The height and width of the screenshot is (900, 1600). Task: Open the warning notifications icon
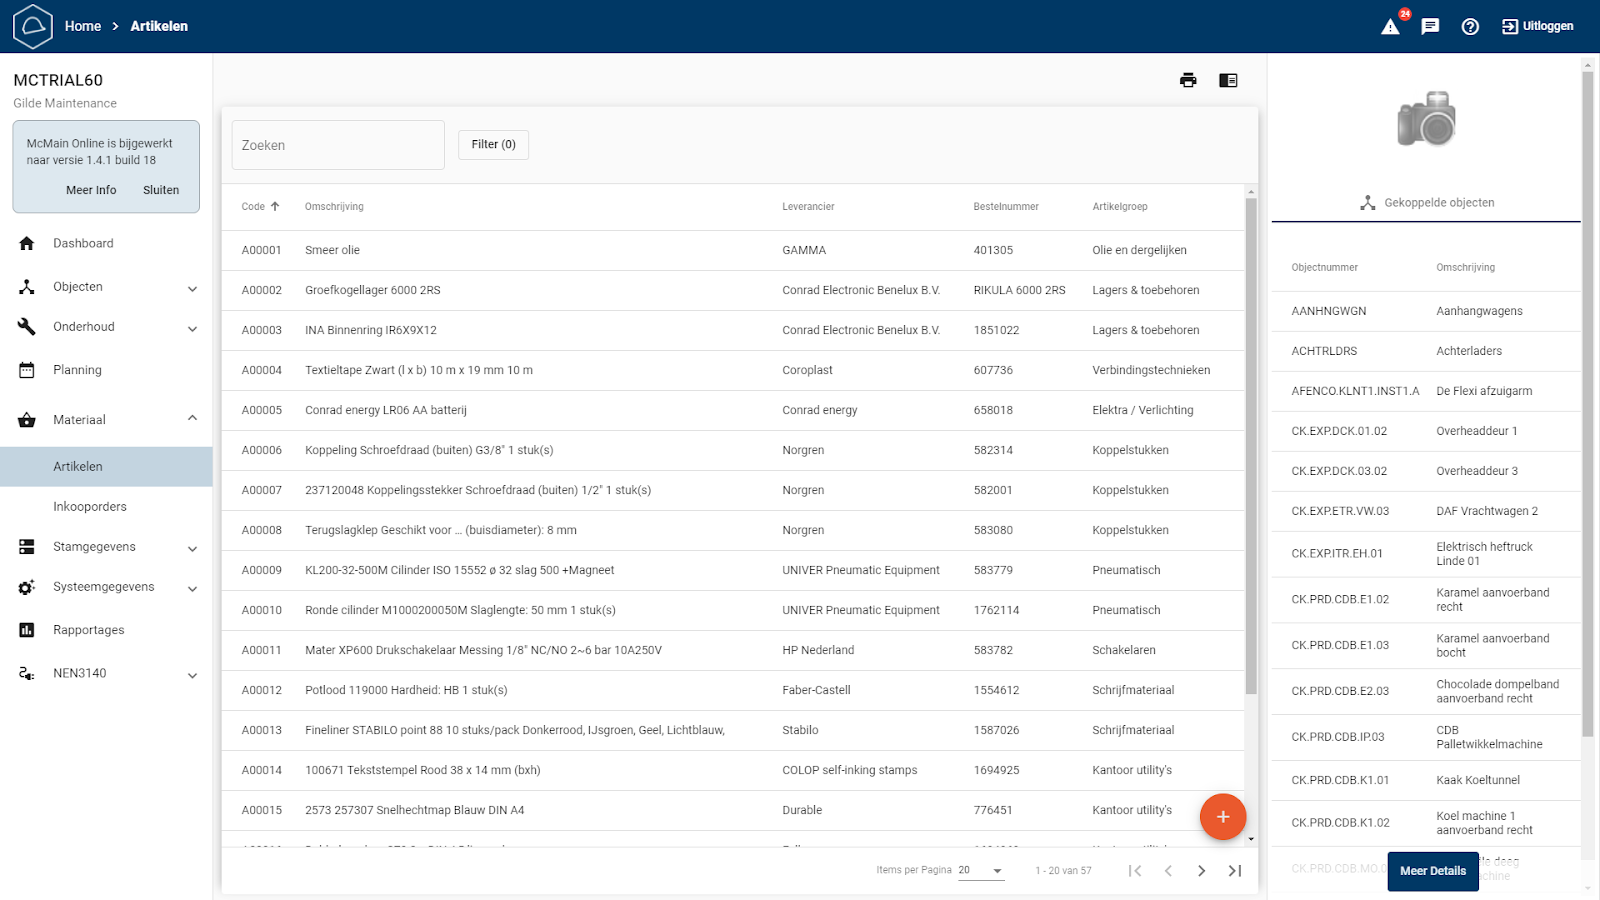[x=1390, y=27]
